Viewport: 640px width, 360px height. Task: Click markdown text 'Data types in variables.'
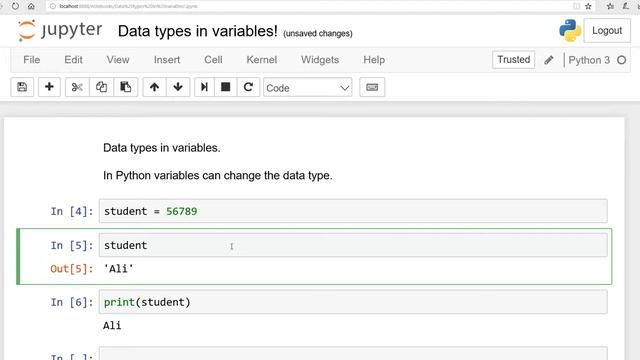[x=162, y=148]
